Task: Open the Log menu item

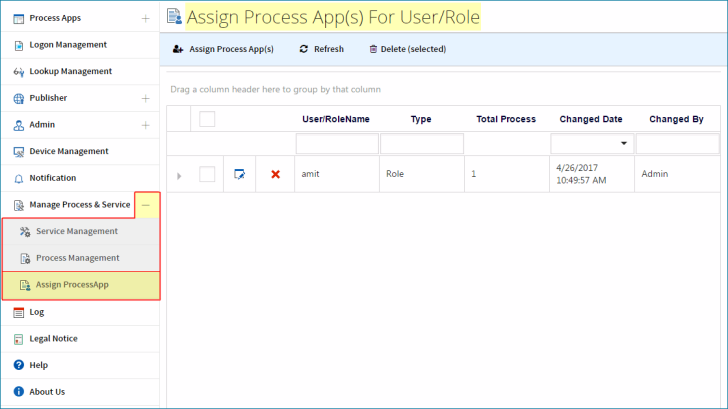Action: tap(80, 312)
